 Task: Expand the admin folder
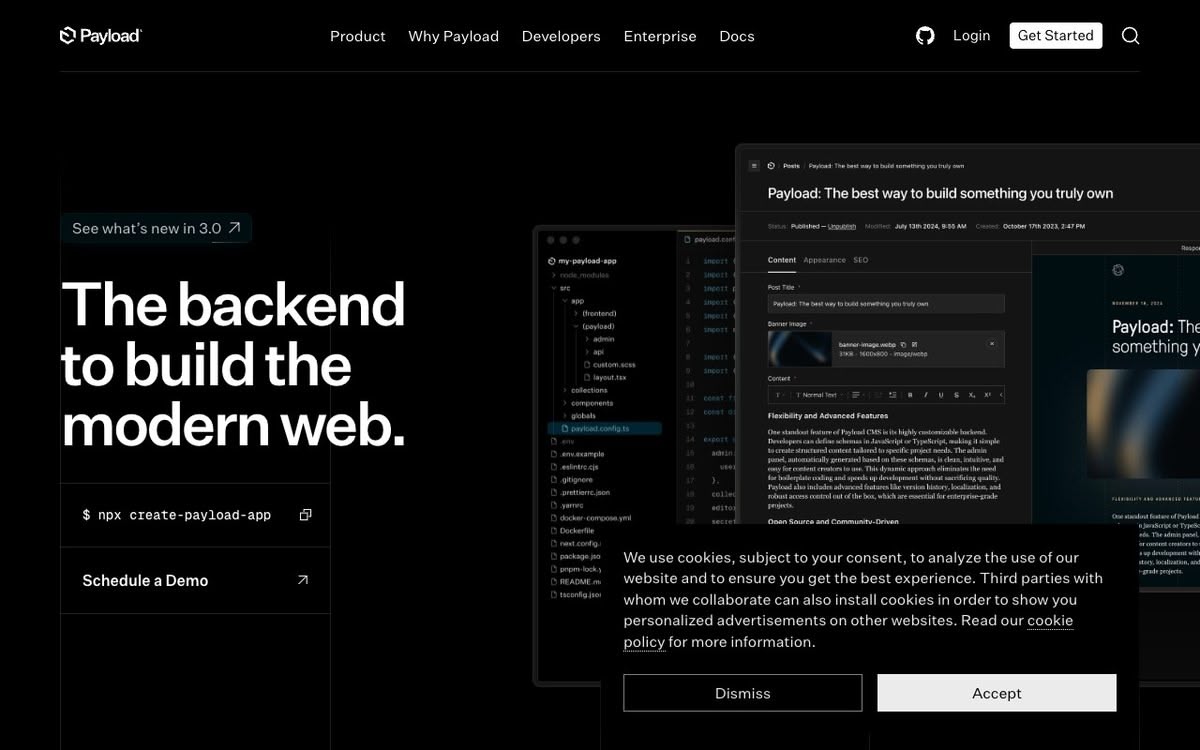pos(600,339)
